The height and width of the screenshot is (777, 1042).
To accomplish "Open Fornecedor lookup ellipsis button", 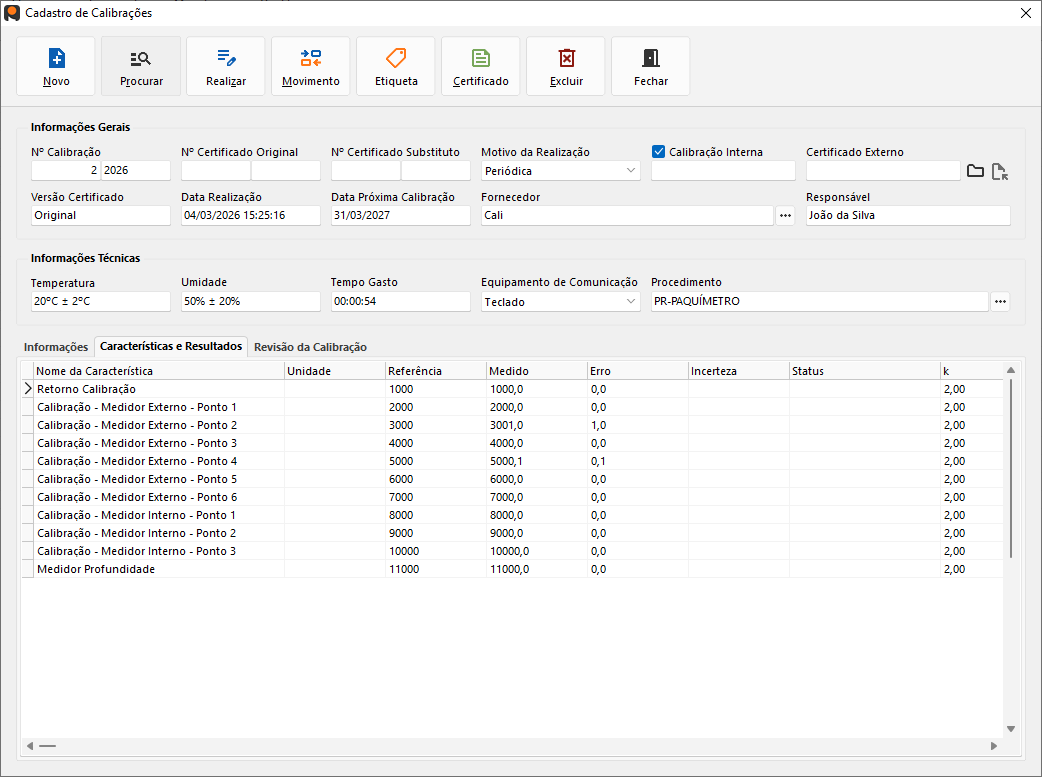I will (x=785, y=215).
